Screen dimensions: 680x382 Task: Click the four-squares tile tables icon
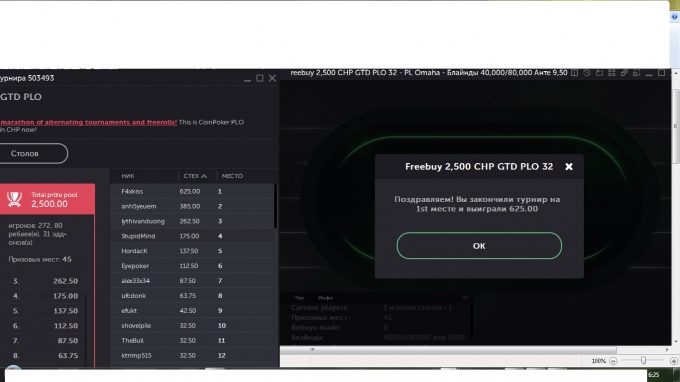click(611, 73)
